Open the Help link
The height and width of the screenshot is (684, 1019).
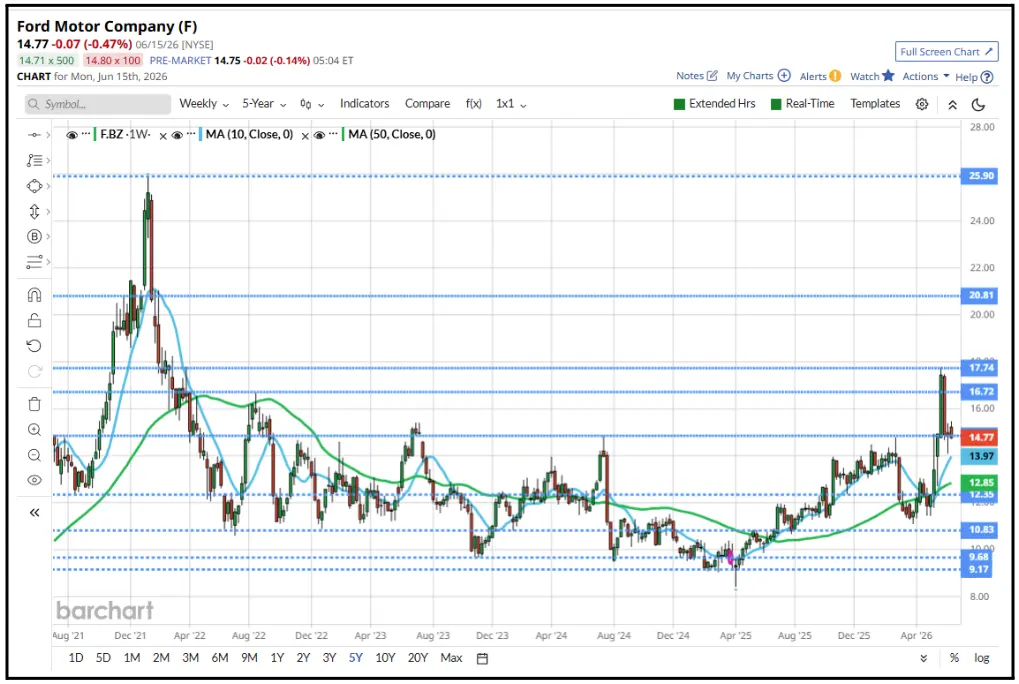click(974, 77)
